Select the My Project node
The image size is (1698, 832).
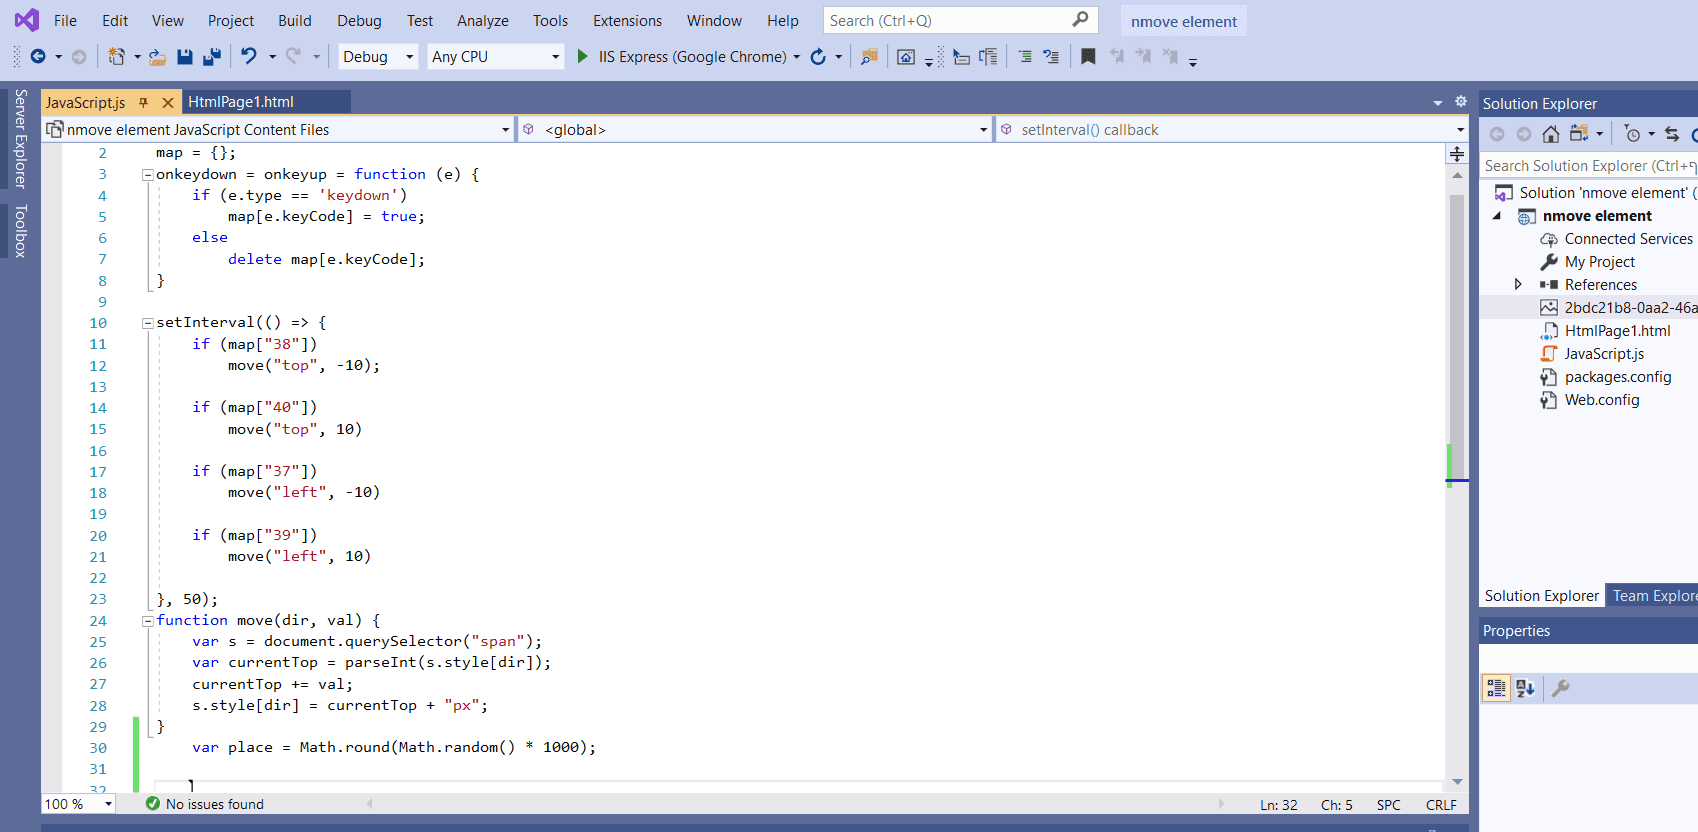(1600, 262)
